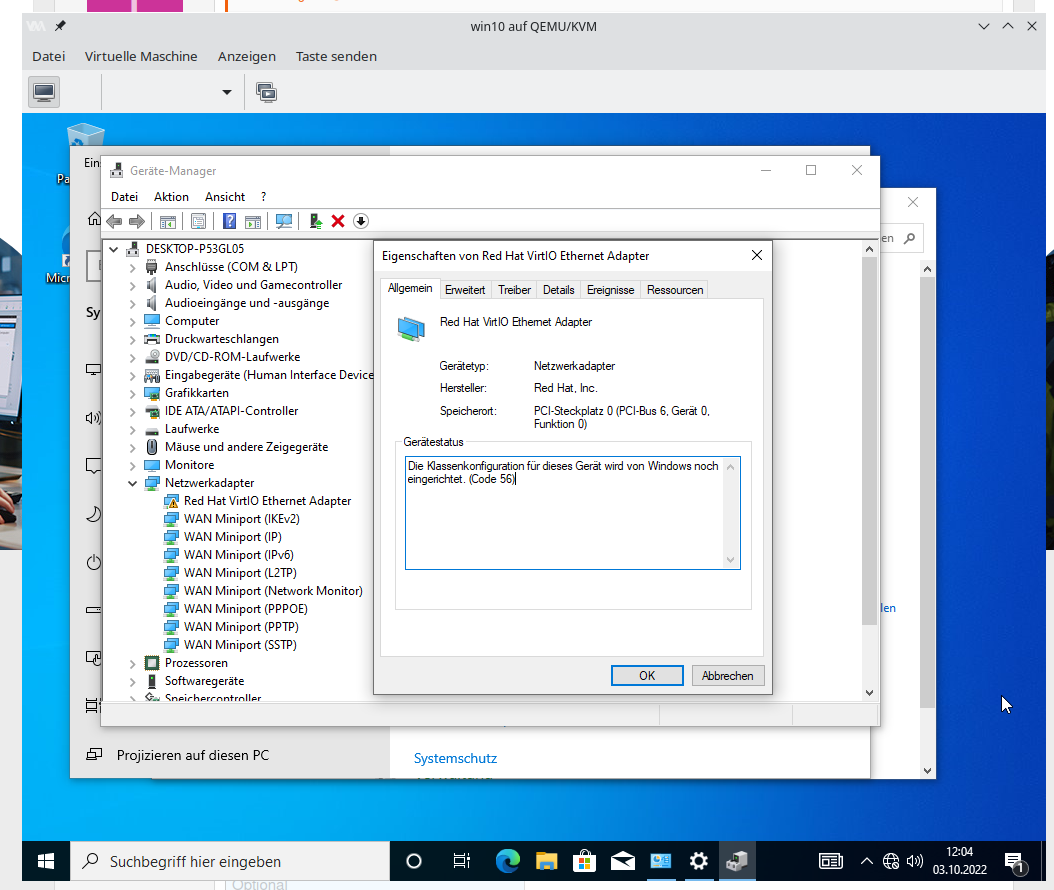Expand the Prozessoren node
The image size is (1054, 890).
(x=132, y=663)
